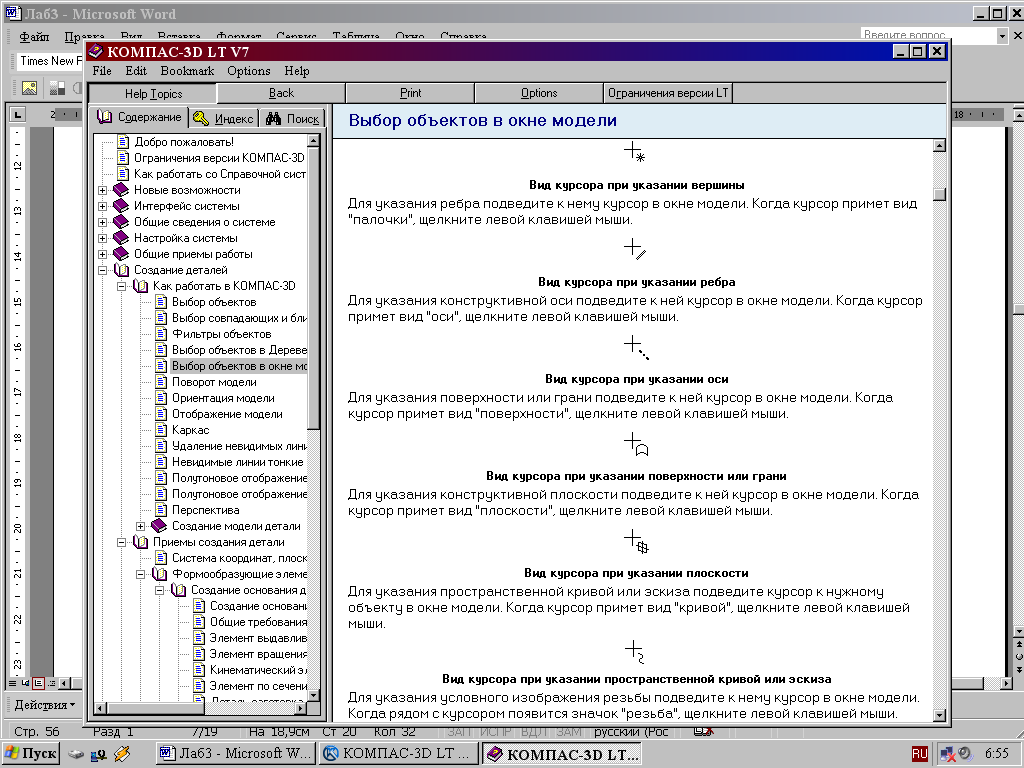Open the Действия dropdown in Word
This screenshot has height=768, width=1024.
pyautogui.click(x=44, y=705)
